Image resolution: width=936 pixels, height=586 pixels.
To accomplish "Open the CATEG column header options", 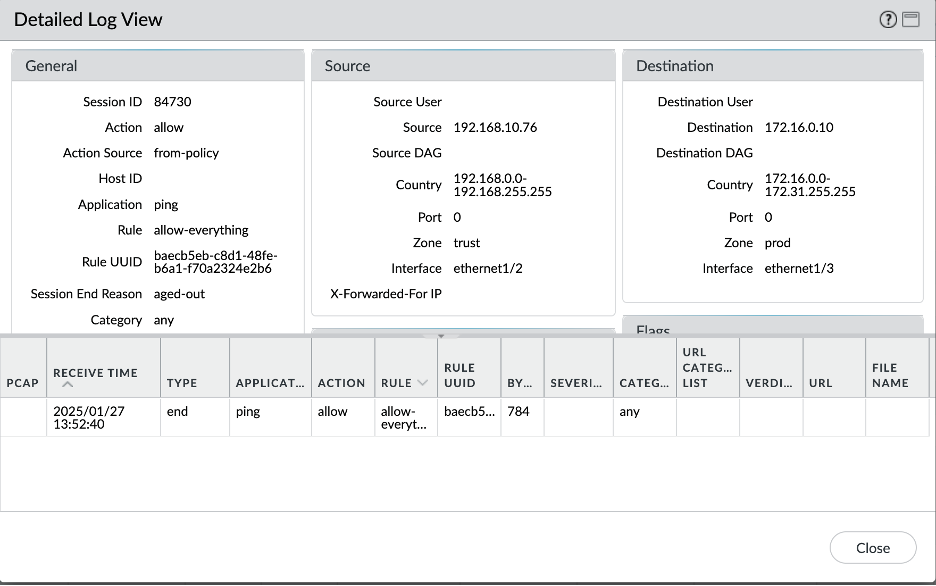I will click(x=645, y=381).
